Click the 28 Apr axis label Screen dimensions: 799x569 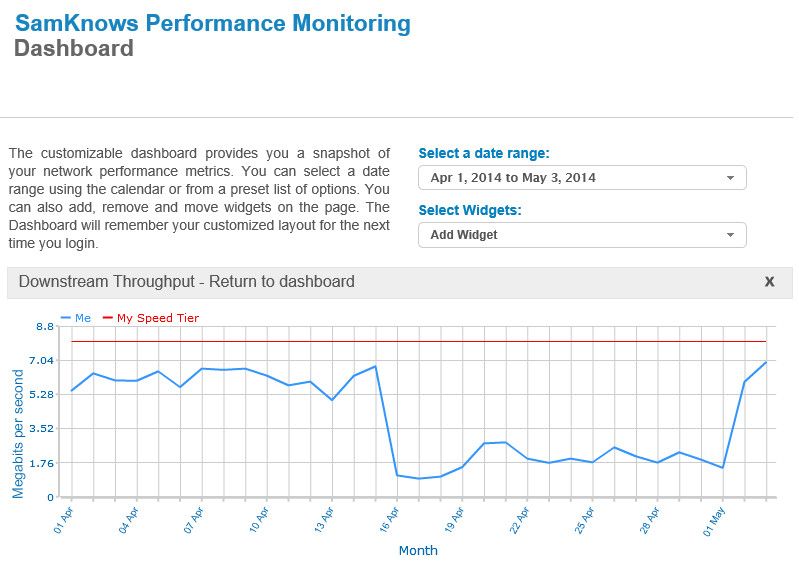(x=650, y=520)
